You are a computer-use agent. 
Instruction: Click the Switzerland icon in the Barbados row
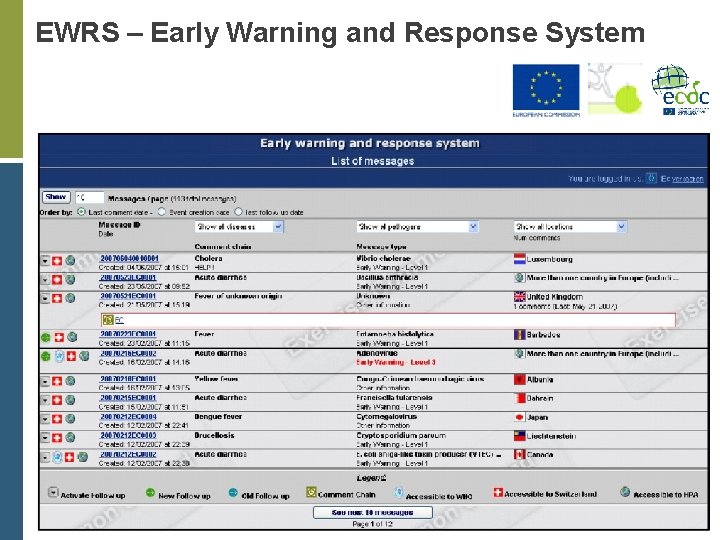point(59,338)
